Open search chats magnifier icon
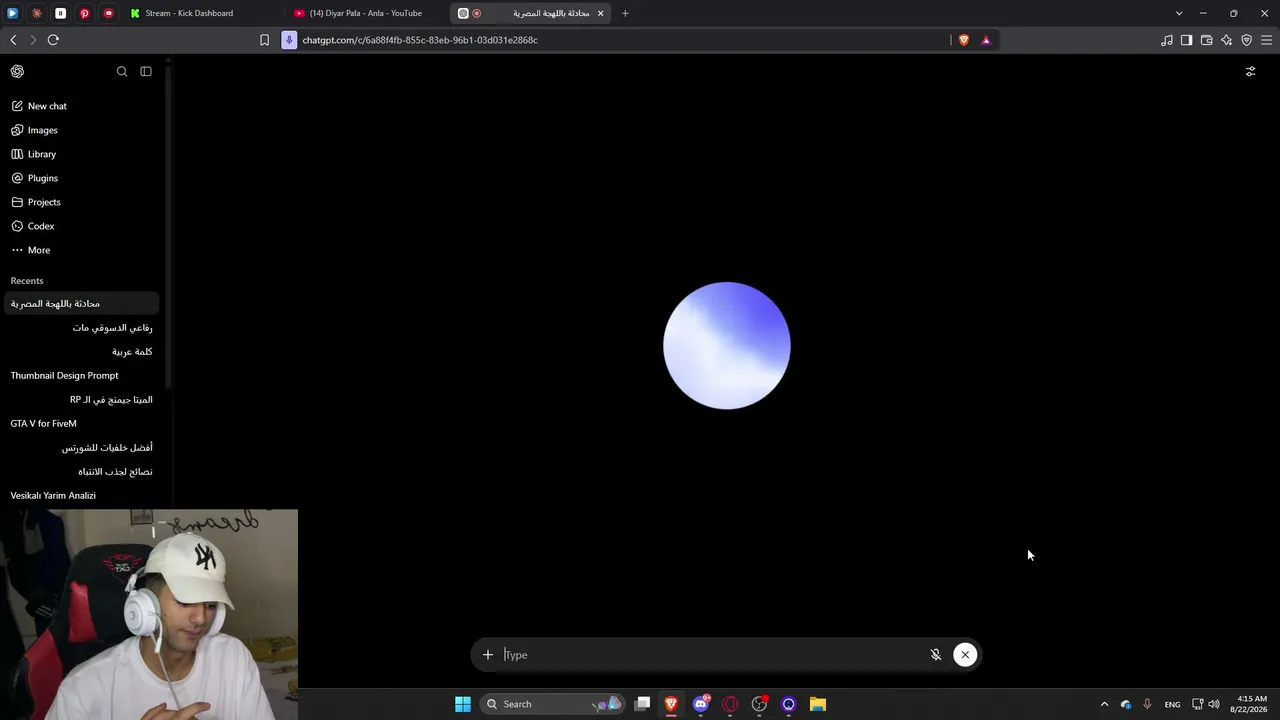Viewport: 1280px width, 720px height. 122,71
